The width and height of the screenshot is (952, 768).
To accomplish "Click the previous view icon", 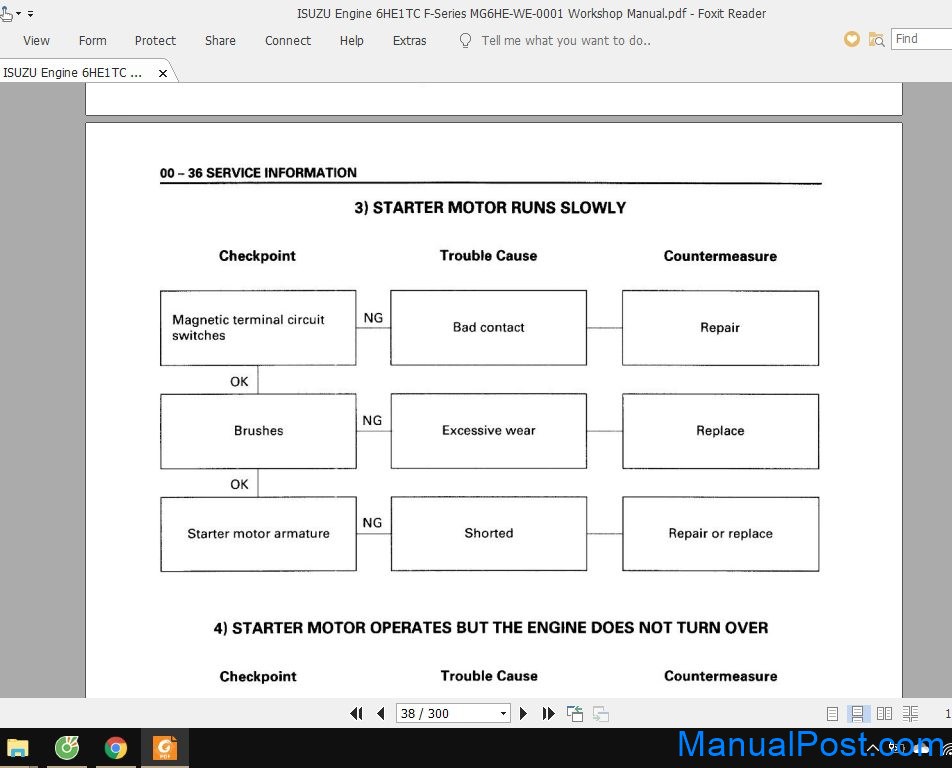I will (x=574, y=713).
